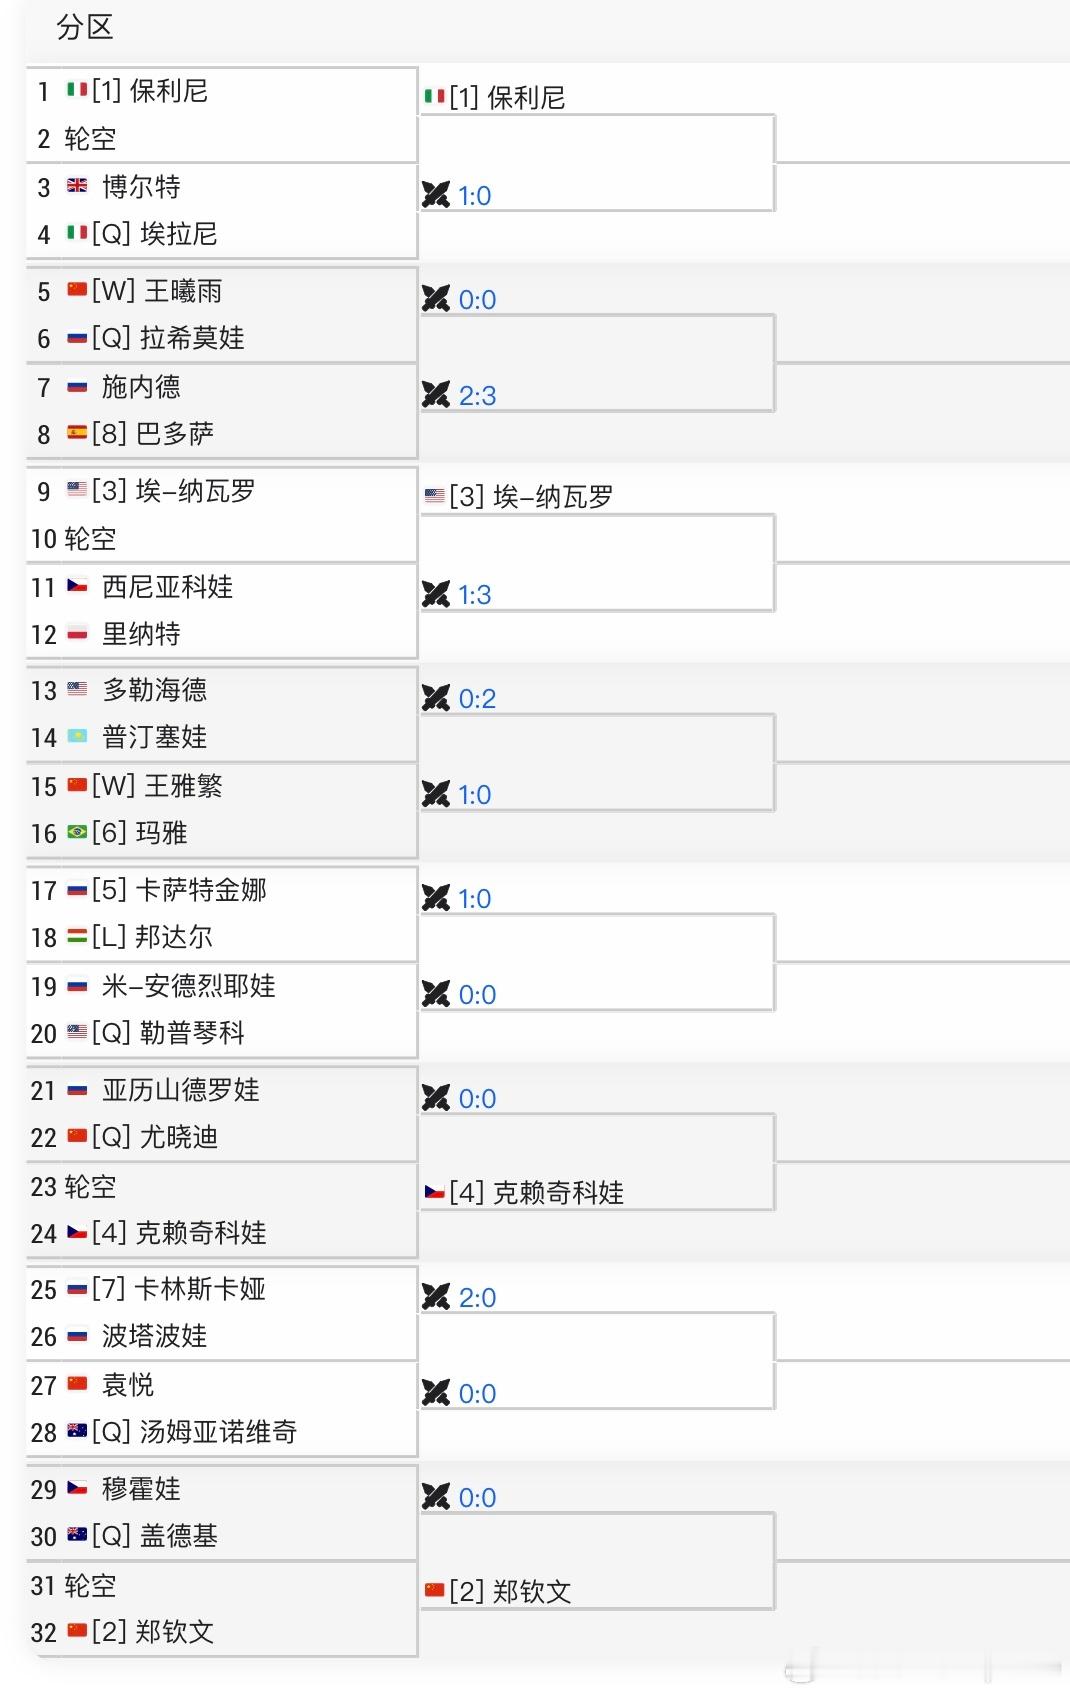
Task: Select second-round entry [4] 克赖奇科娃
Action: click(536, 1192)
